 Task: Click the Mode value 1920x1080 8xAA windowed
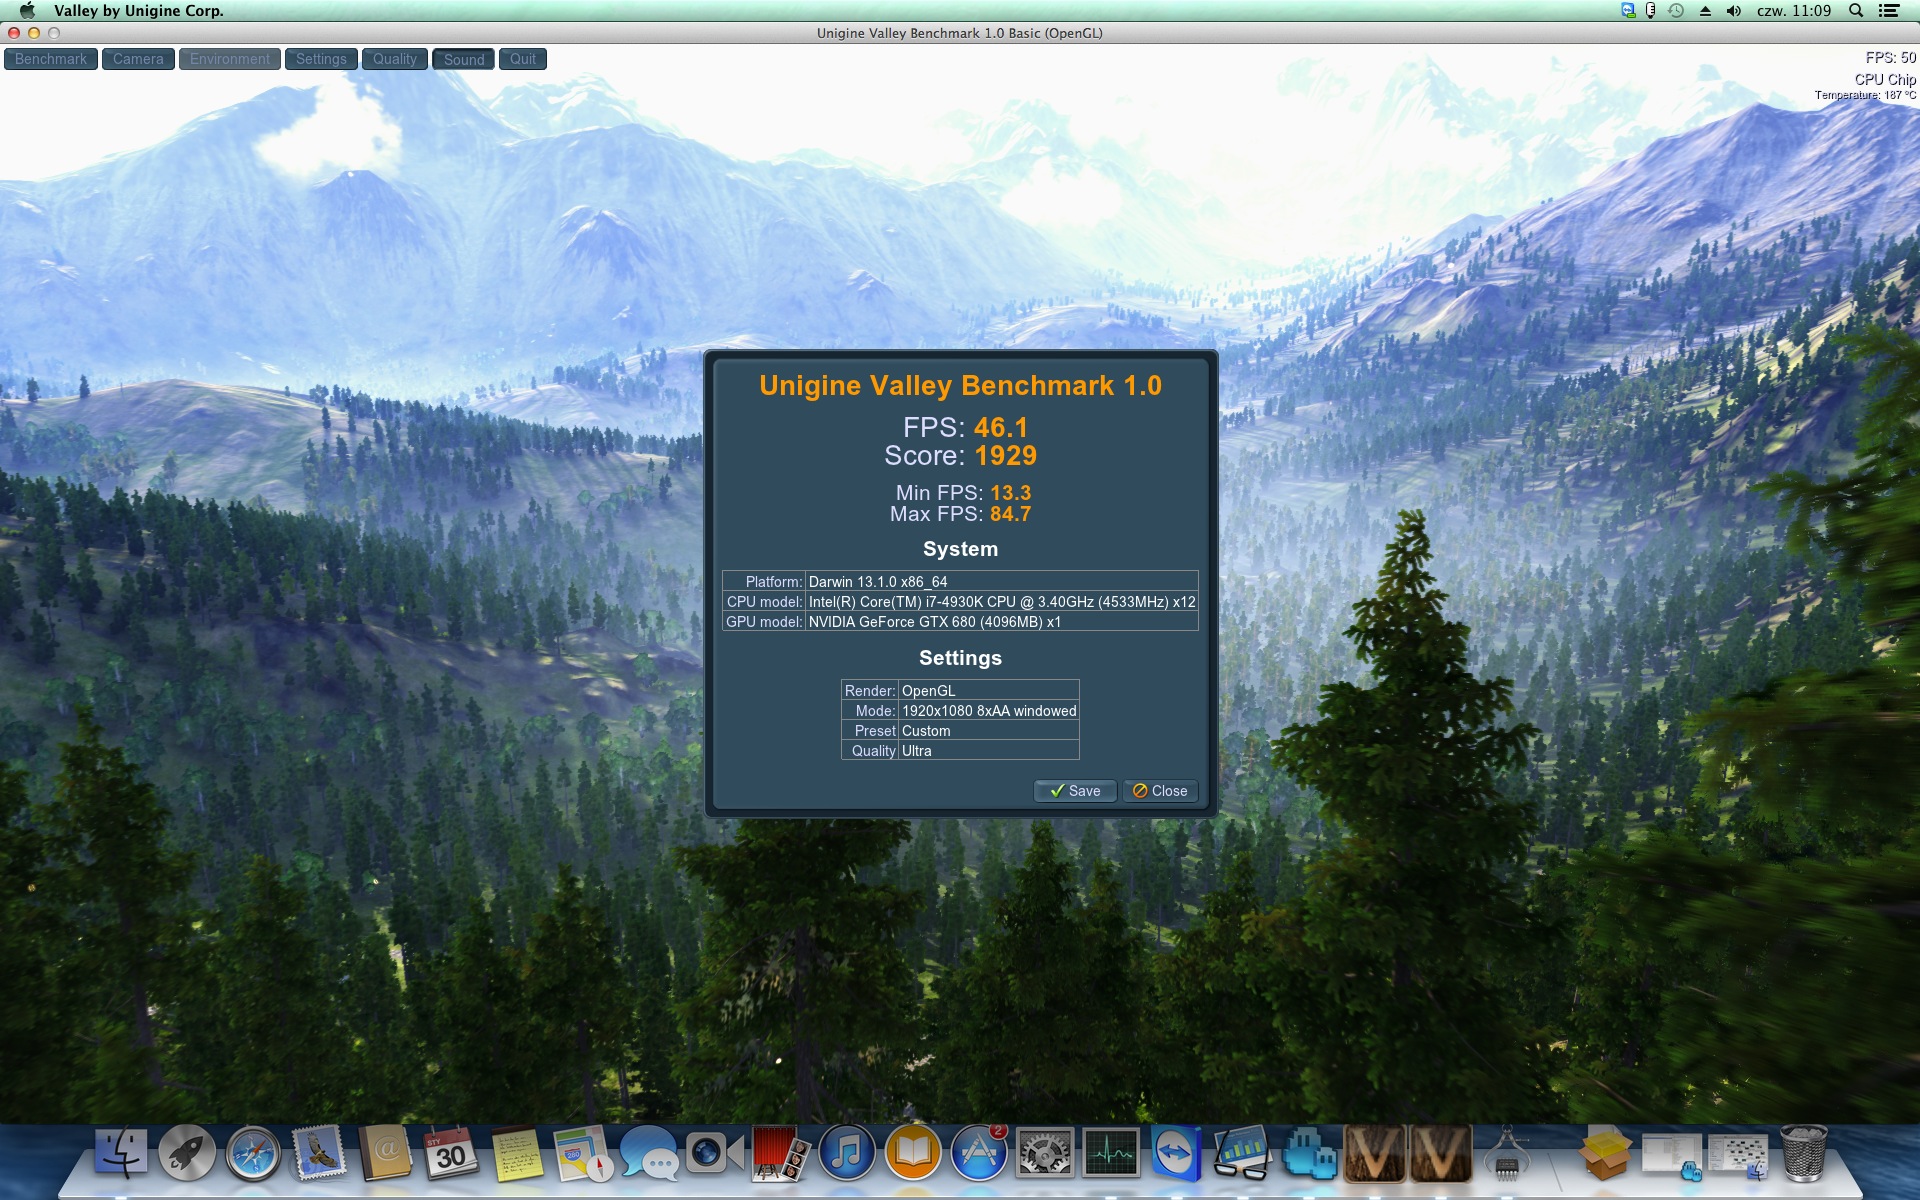(x=989, y=711)
